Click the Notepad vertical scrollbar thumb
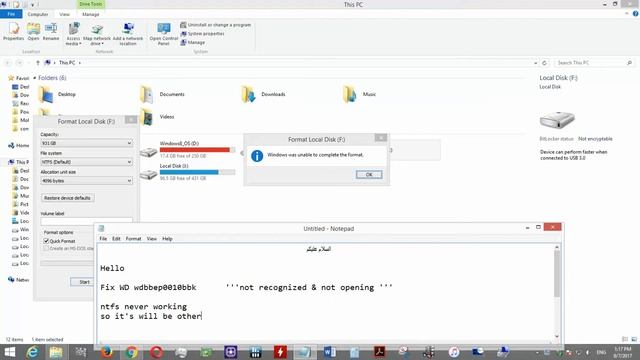640x360 pixels. [557, 274]
